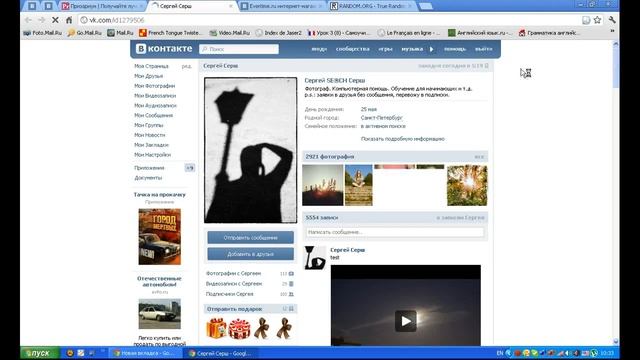Click Санкт-Петербург hometown link
This screenshot has width=640, height=360.
[x=382, y=118]
